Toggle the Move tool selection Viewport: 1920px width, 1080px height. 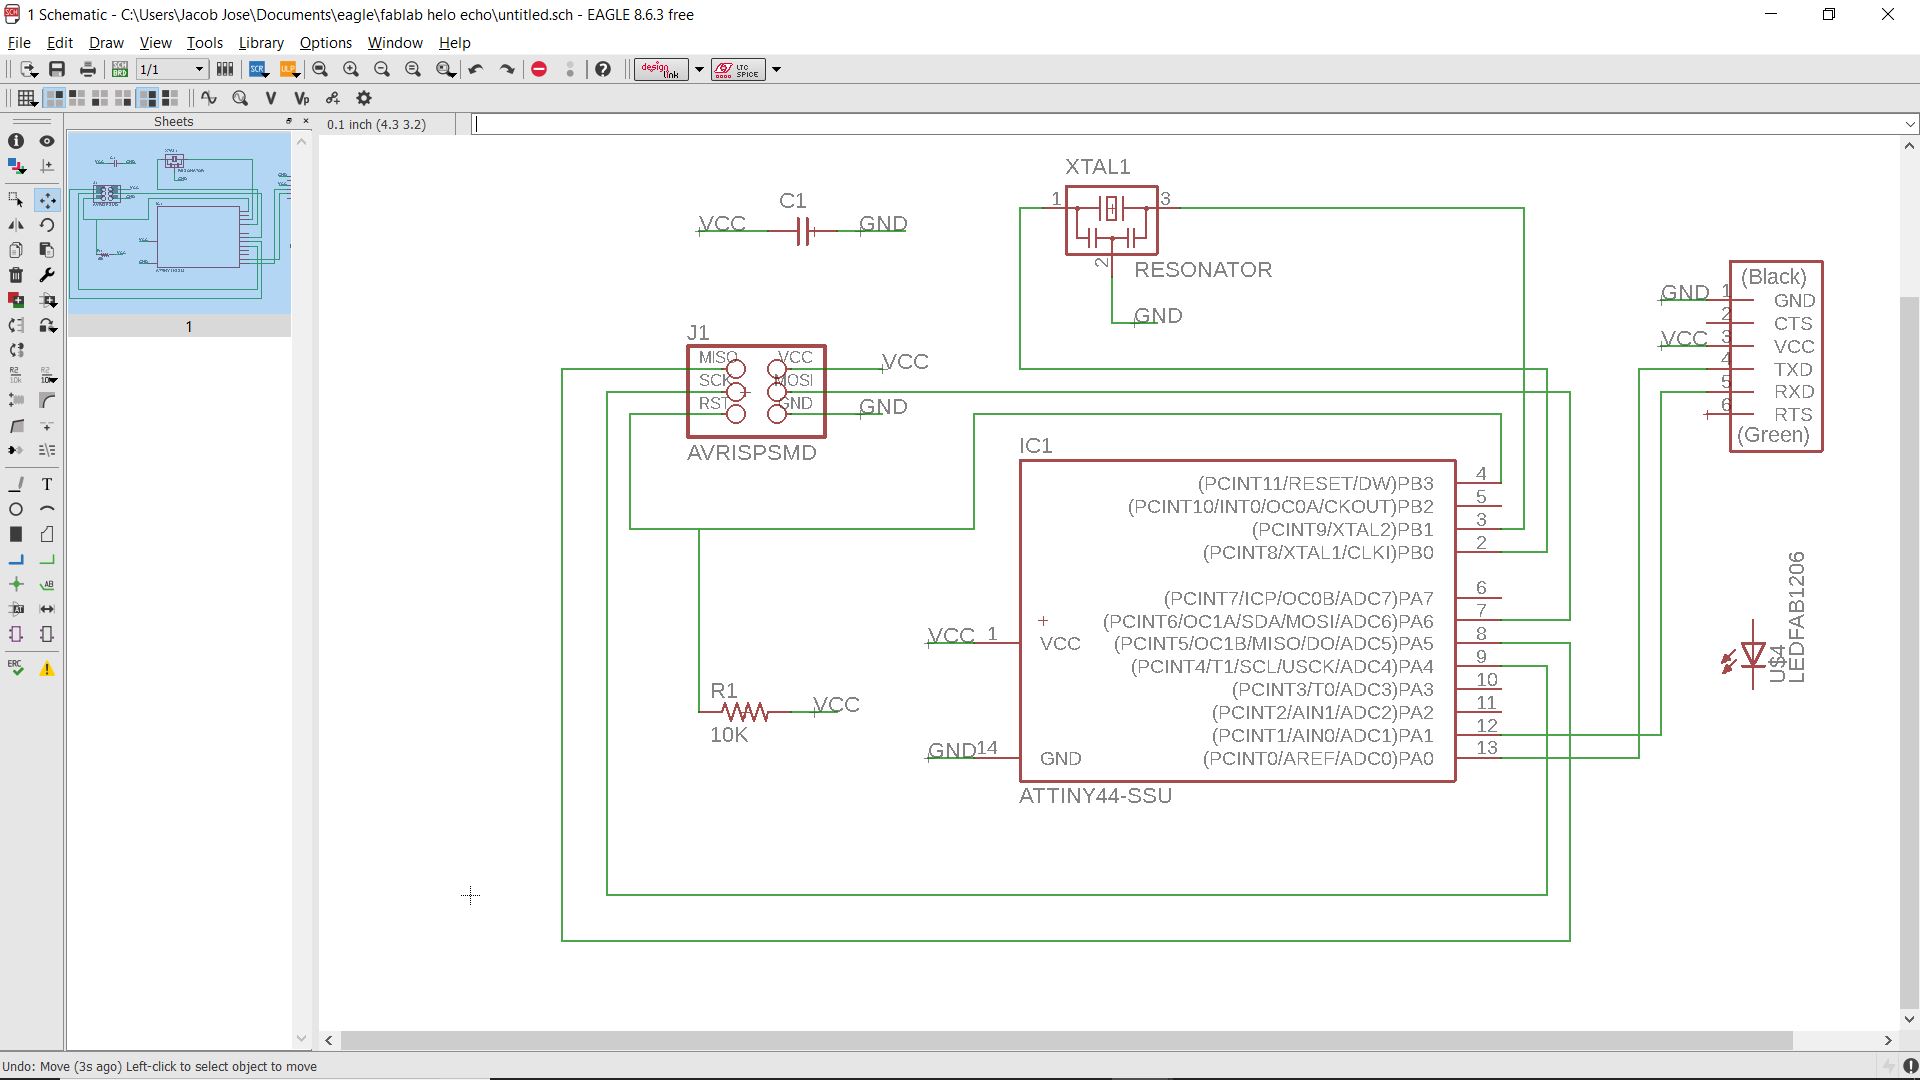tap(47, 200)
